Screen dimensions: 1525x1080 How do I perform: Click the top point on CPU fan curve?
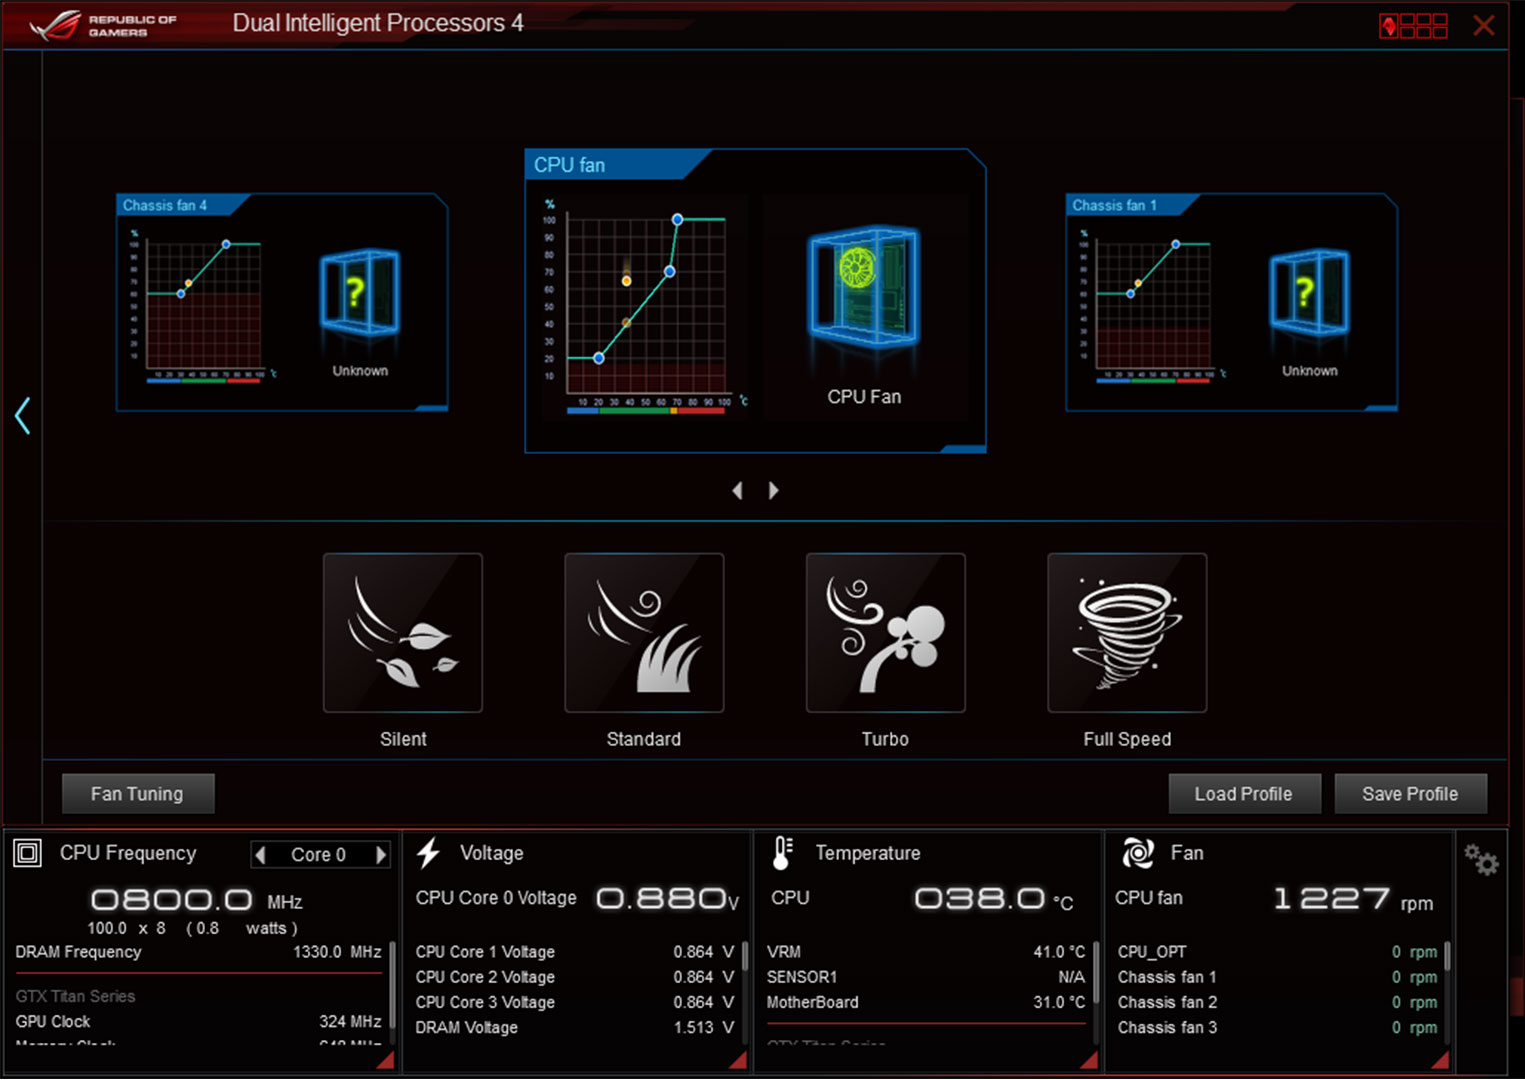coord(677,219)
